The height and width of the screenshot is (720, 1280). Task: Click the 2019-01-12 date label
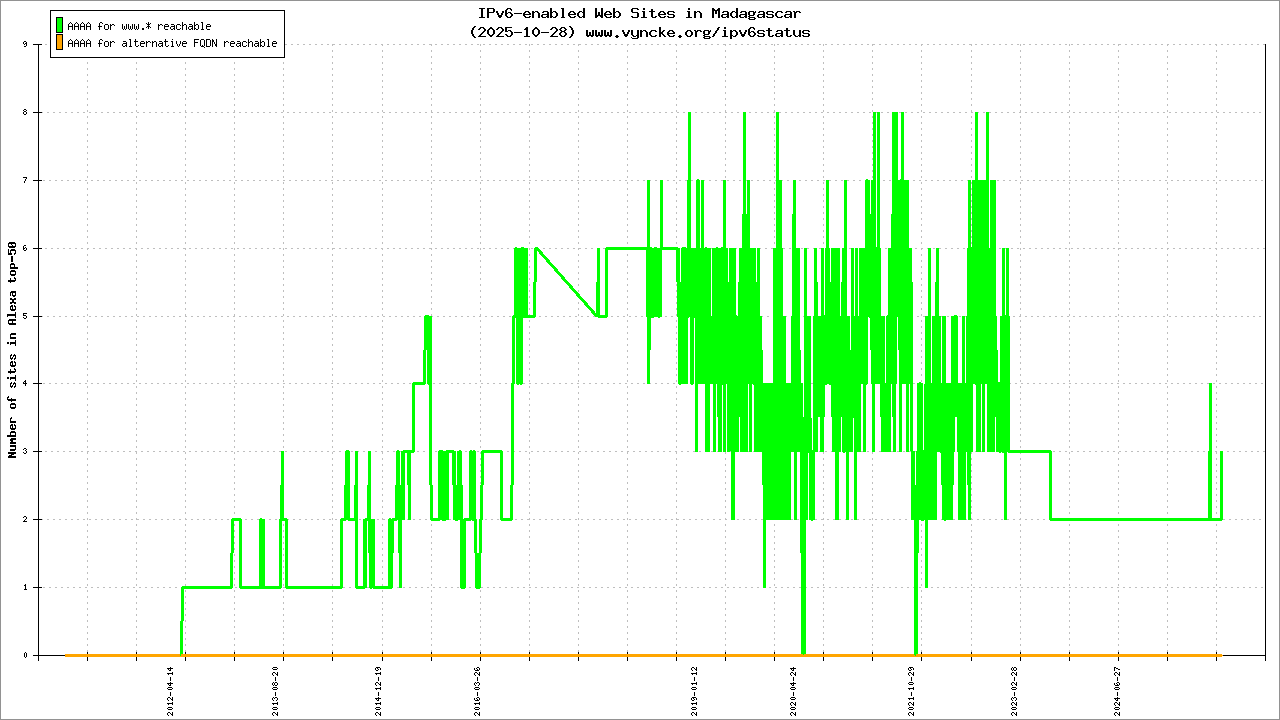coord(695,686)
